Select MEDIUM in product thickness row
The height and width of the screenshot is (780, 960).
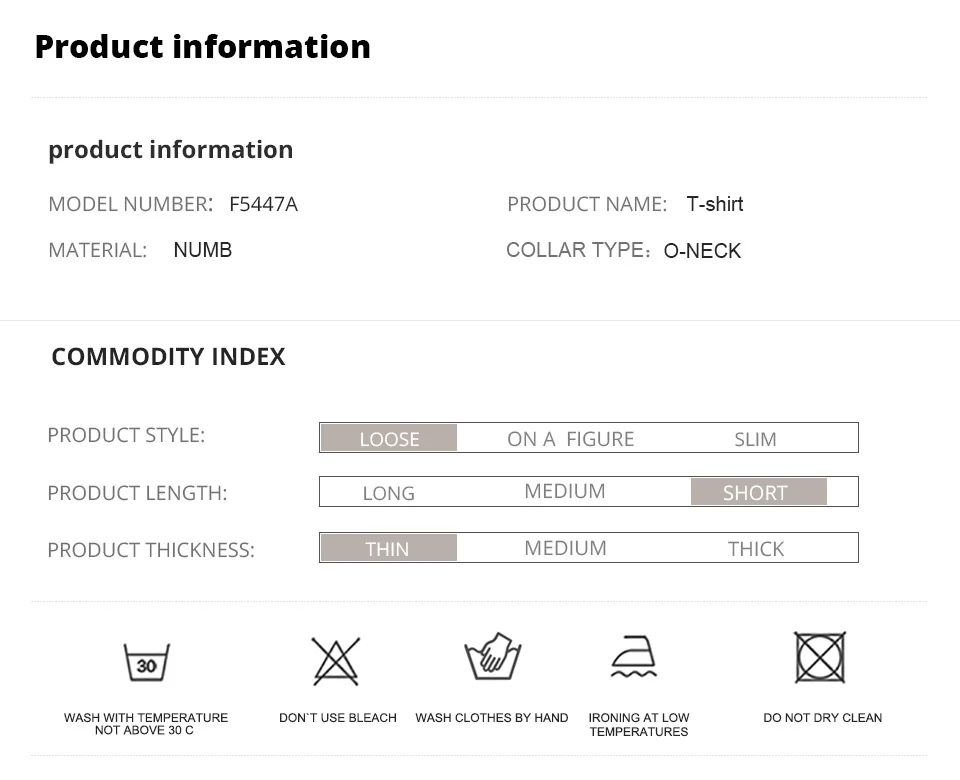coord(565,548)
